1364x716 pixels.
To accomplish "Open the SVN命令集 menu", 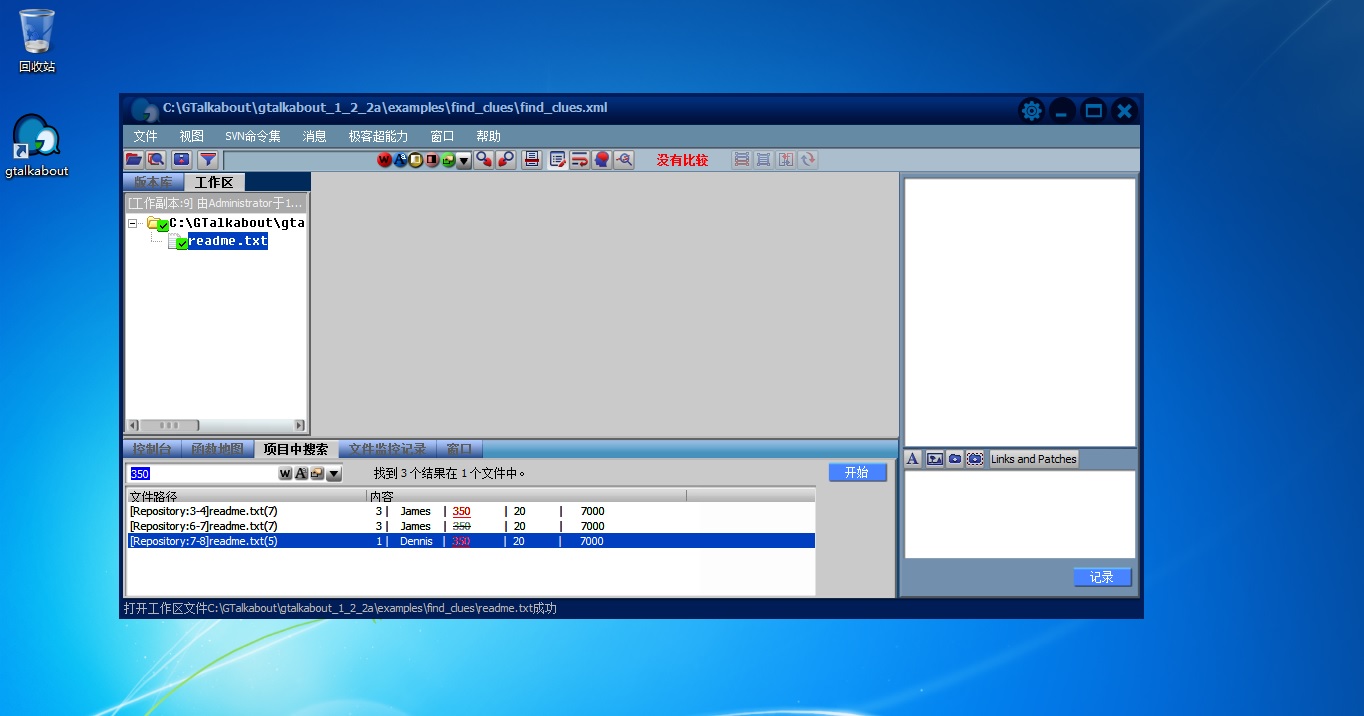I will [253, 136].
